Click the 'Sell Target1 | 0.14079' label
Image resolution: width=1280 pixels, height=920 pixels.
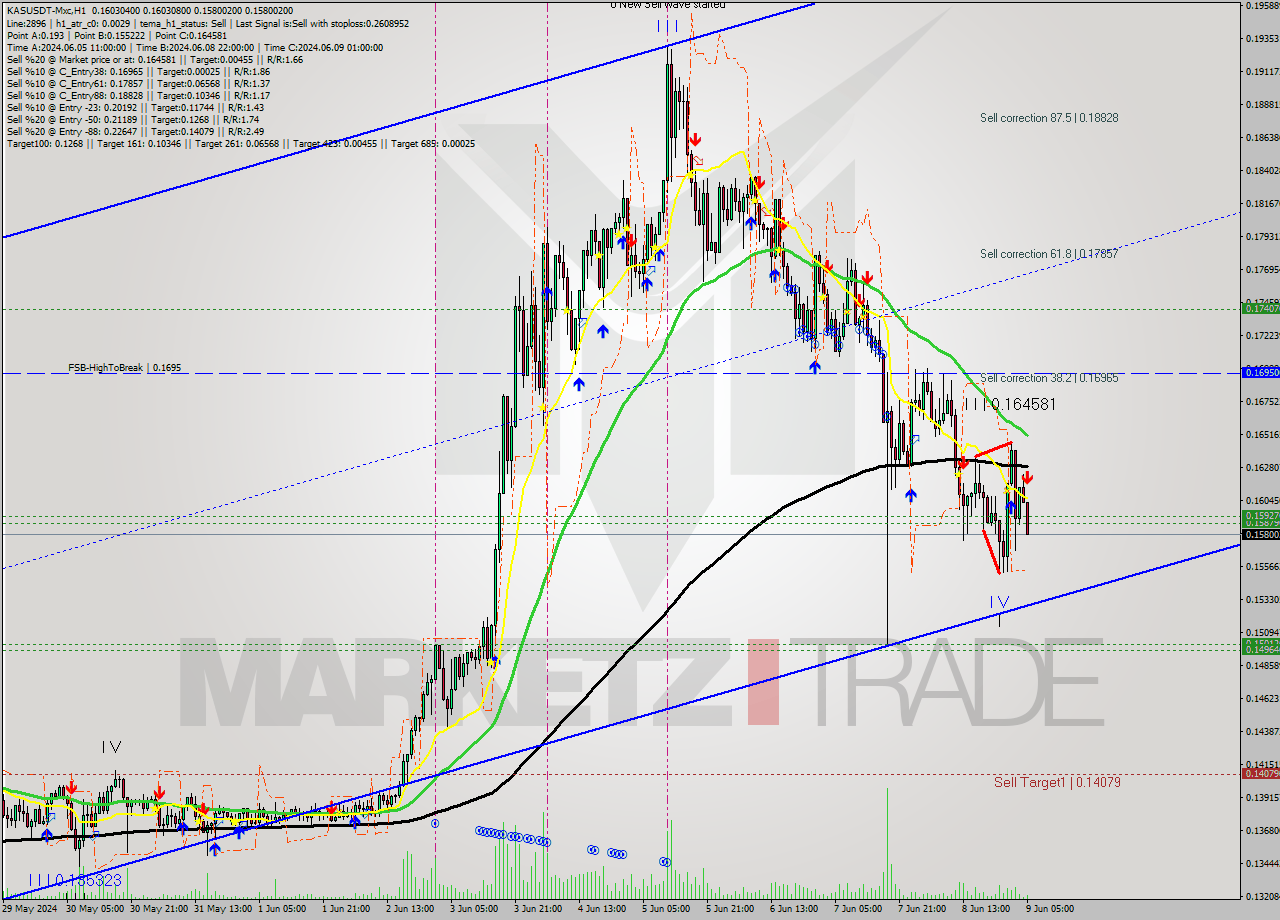(x=1057, y=782)
